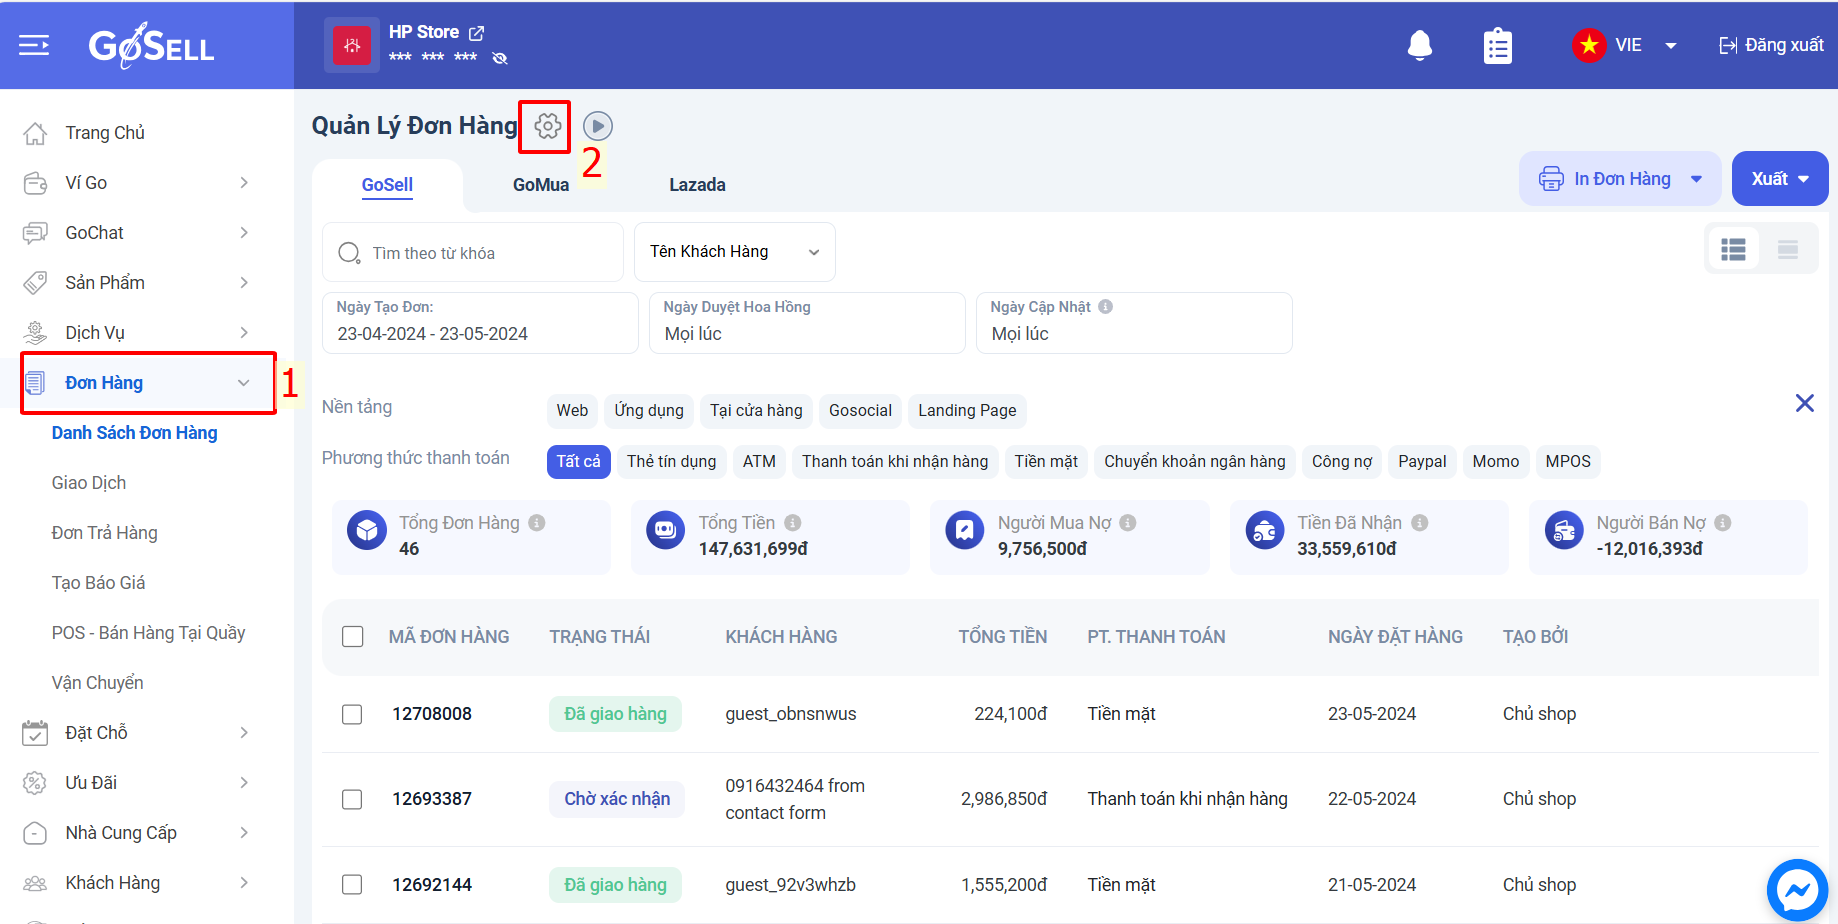Expand Khách Hàng menu
The height and width of the screenshot is (924, 1838).
(244, 883)
